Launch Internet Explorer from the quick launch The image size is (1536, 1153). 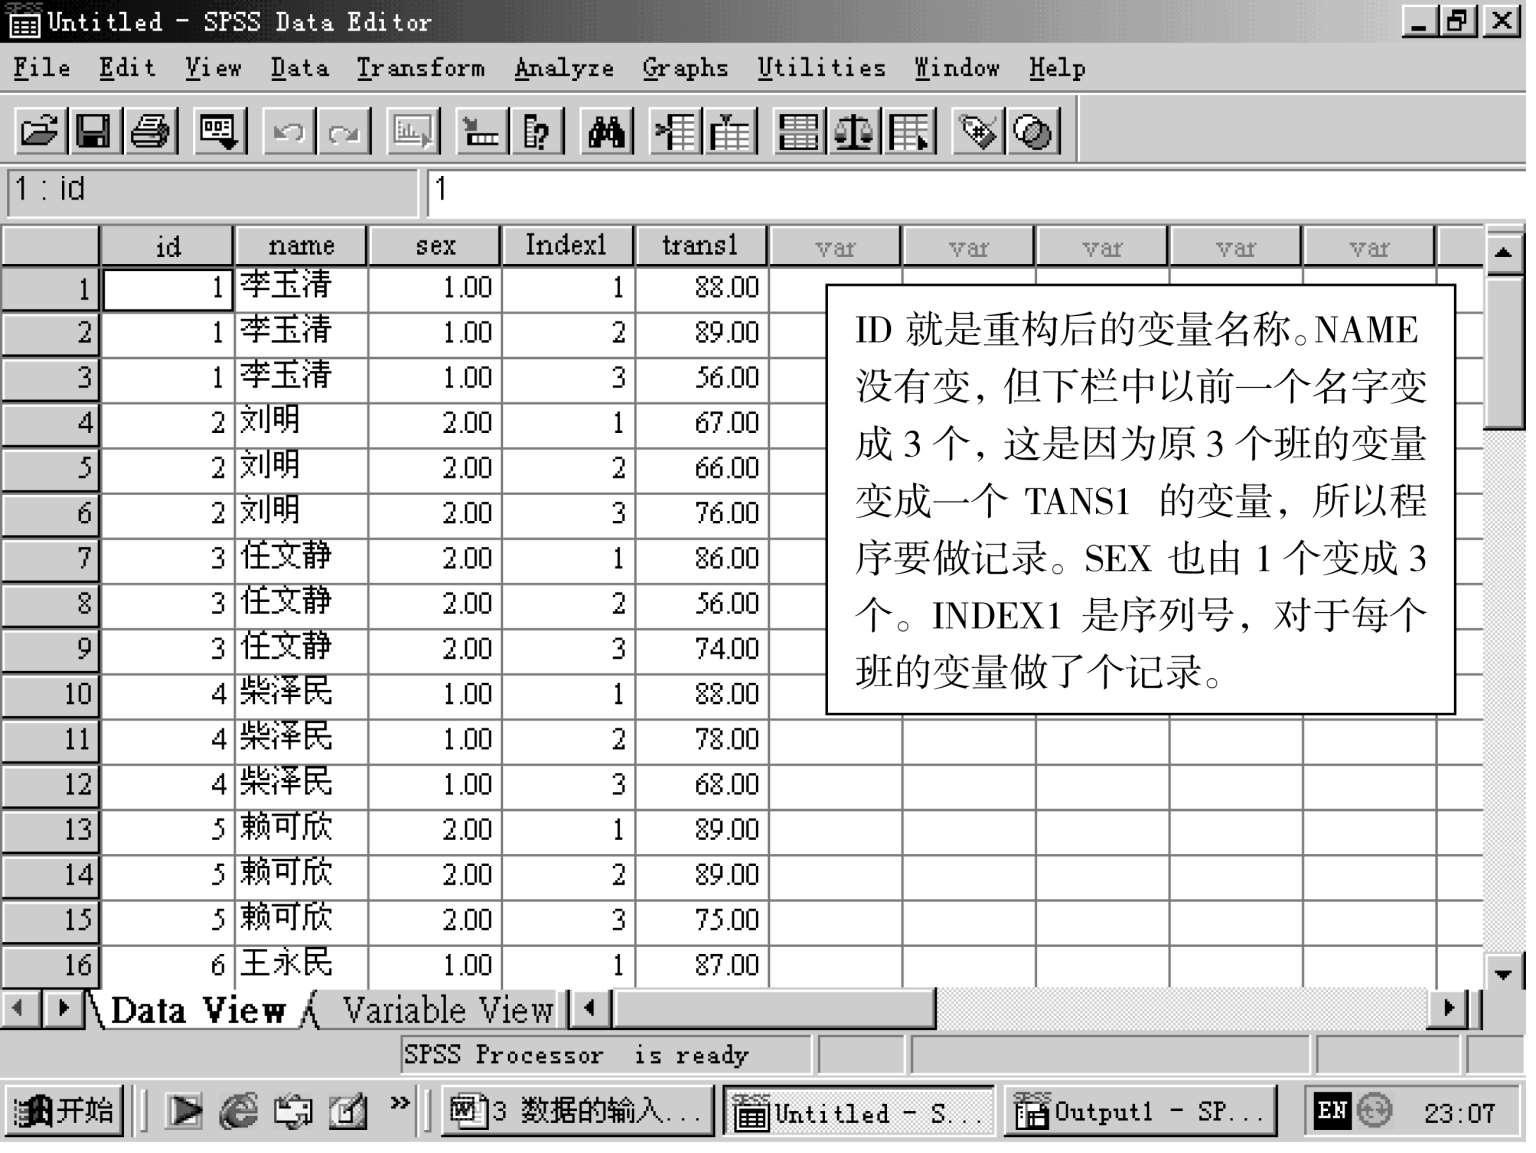click(x=238, y=1111)
